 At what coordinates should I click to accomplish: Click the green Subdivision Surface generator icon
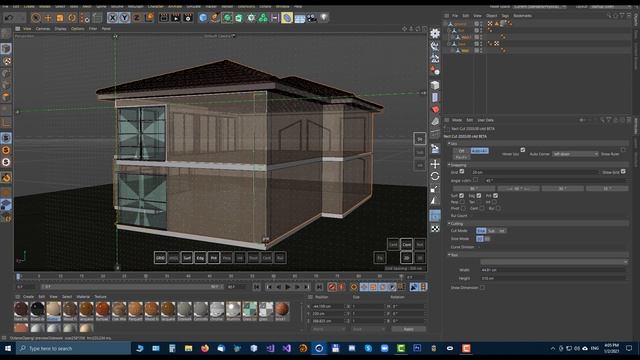(227, 18)
